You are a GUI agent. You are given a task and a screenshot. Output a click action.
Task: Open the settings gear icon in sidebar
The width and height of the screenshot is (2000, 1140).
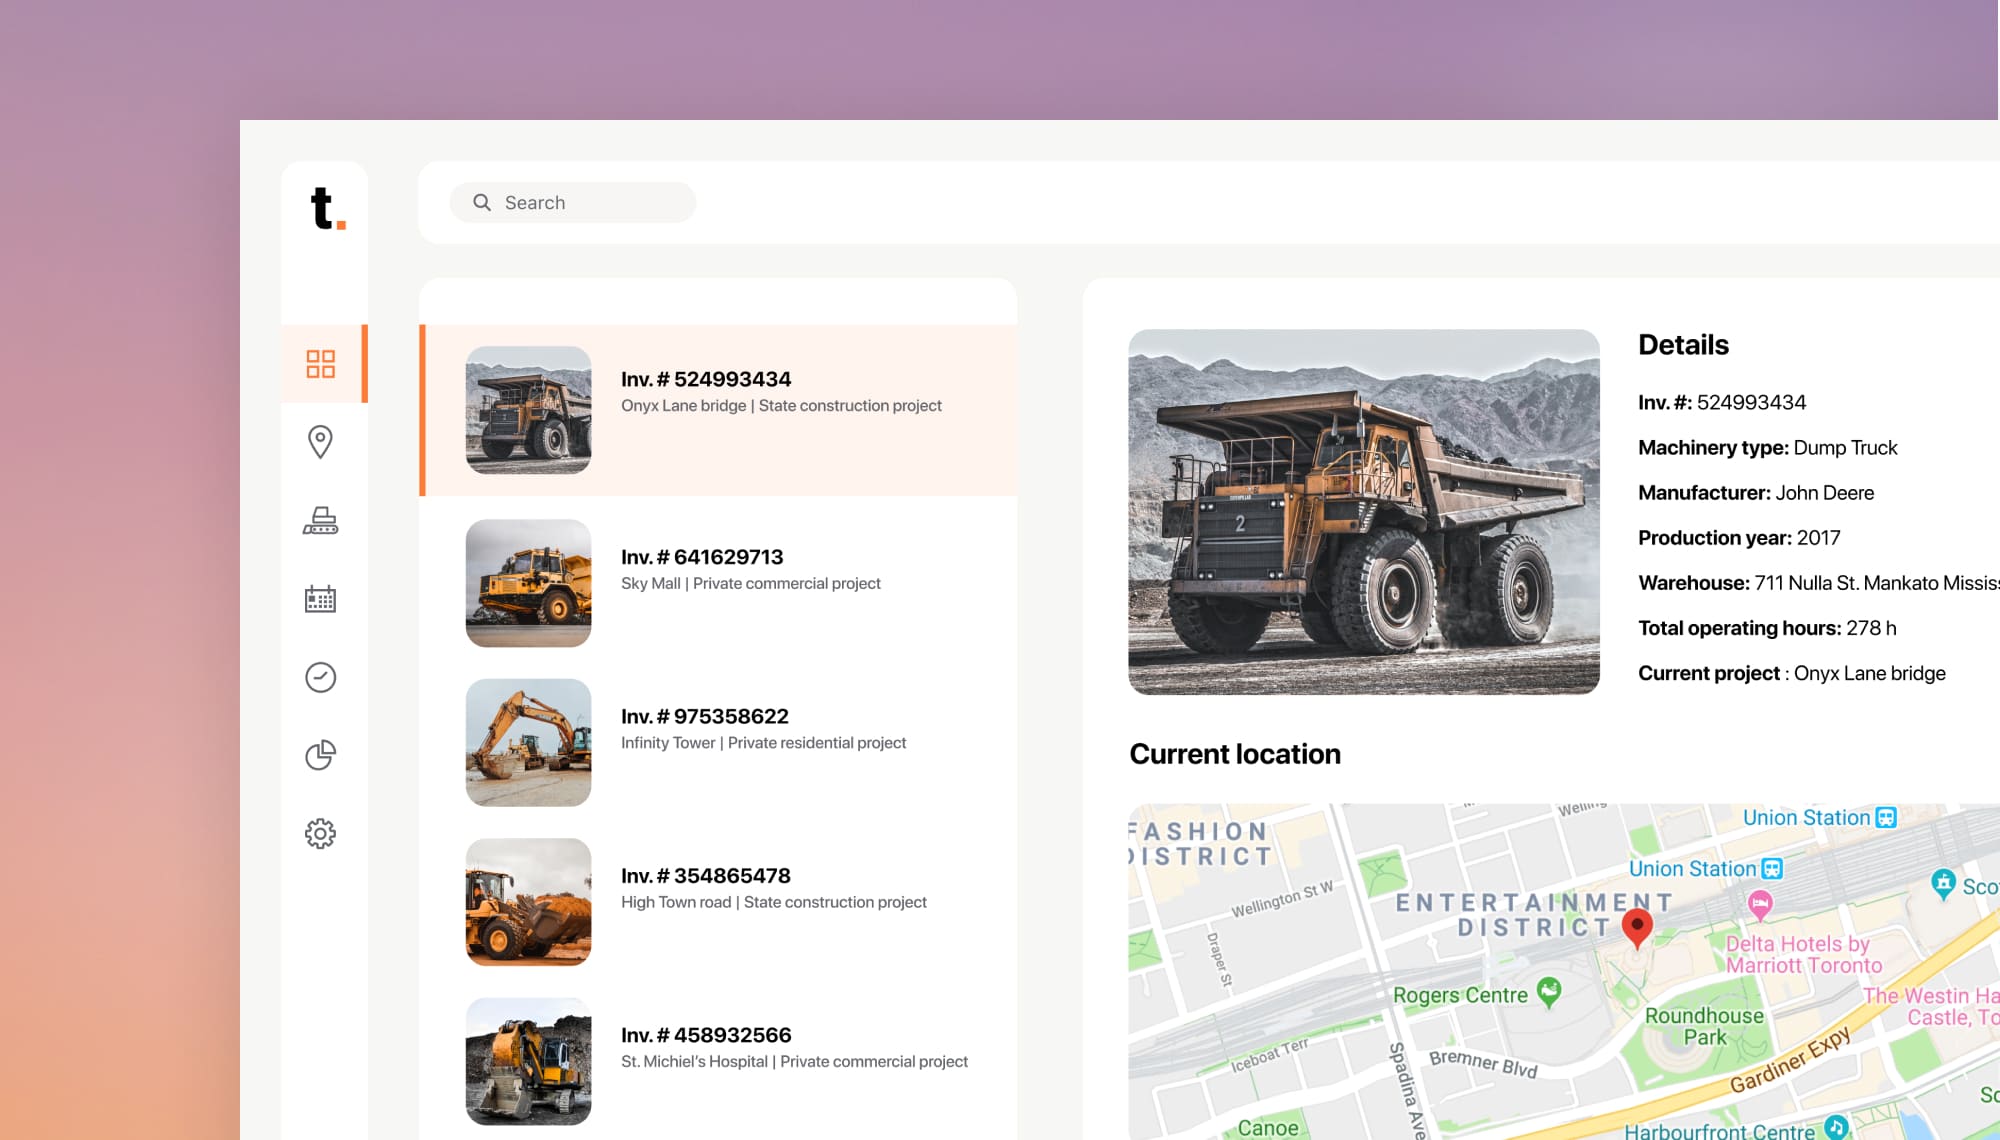320,833
